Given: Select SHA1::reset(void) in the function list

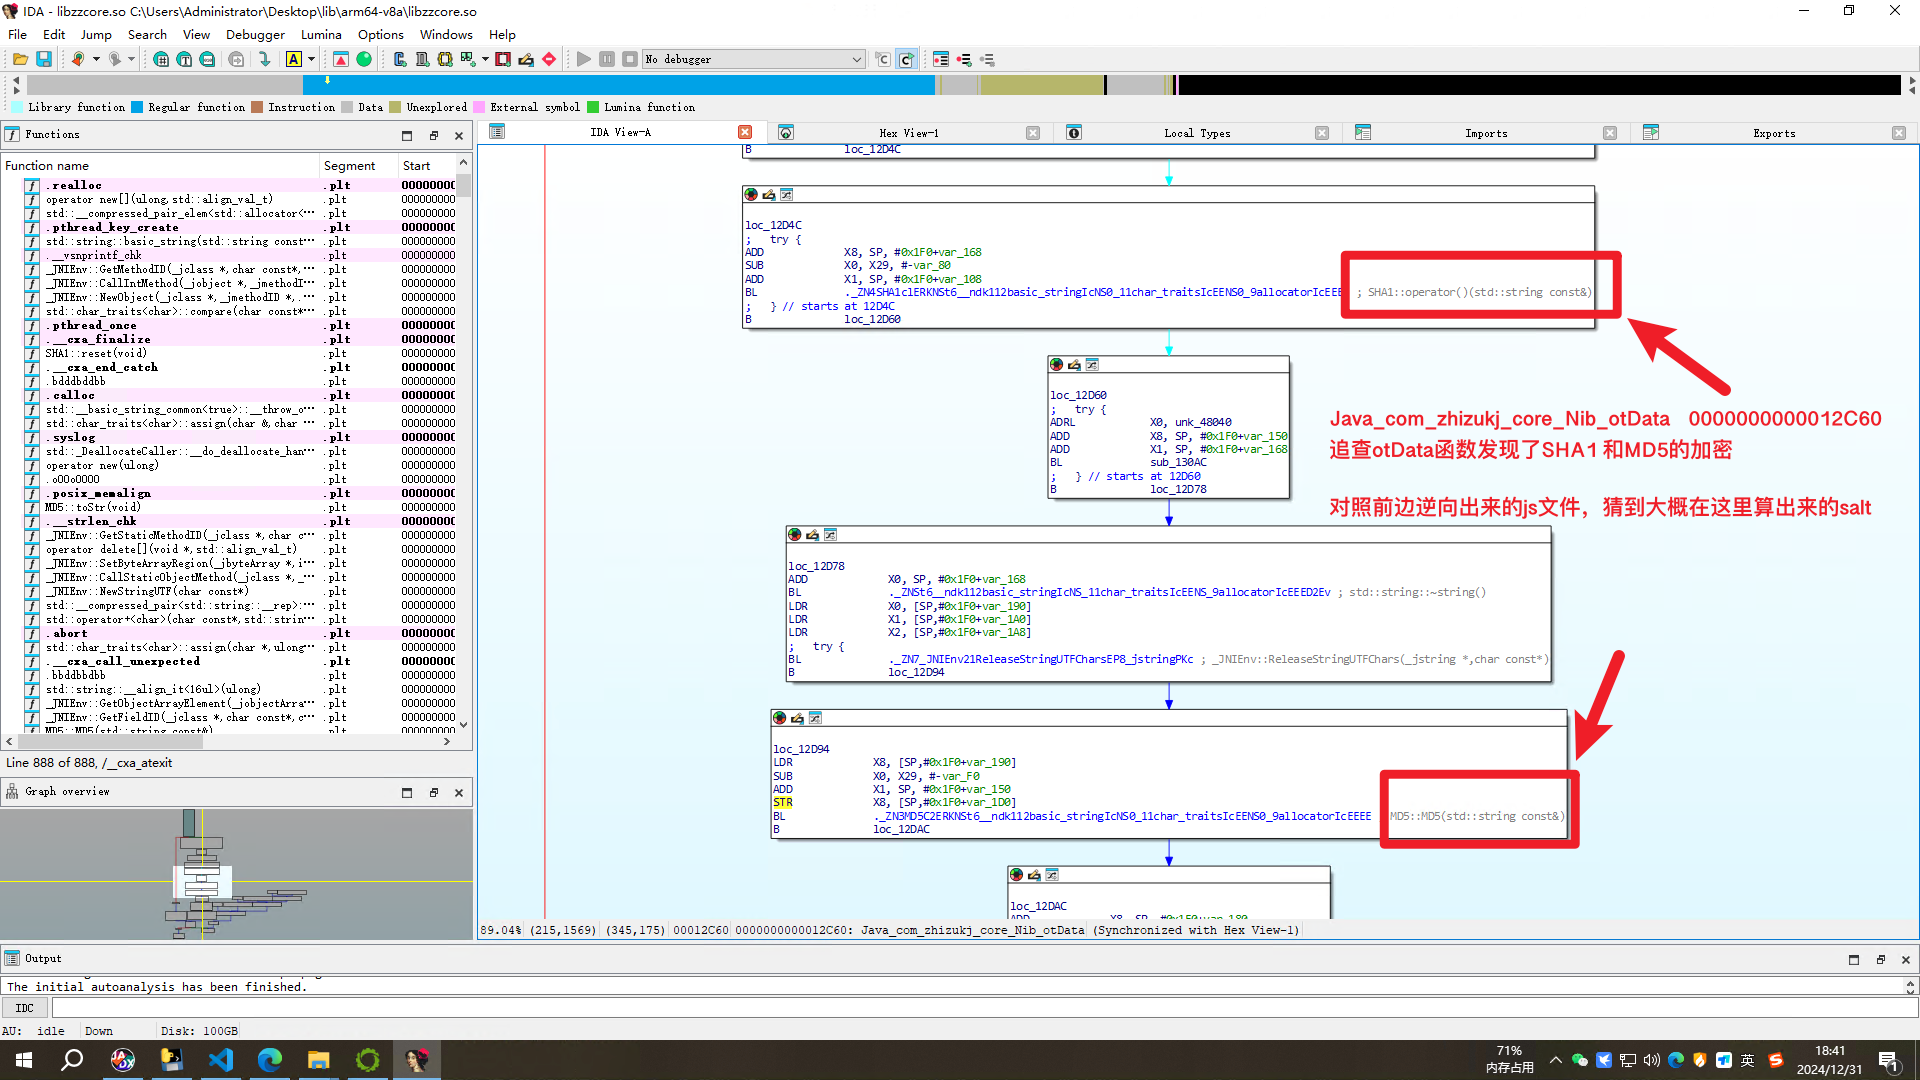Looking at the screenshot, I should pos(96,353).
